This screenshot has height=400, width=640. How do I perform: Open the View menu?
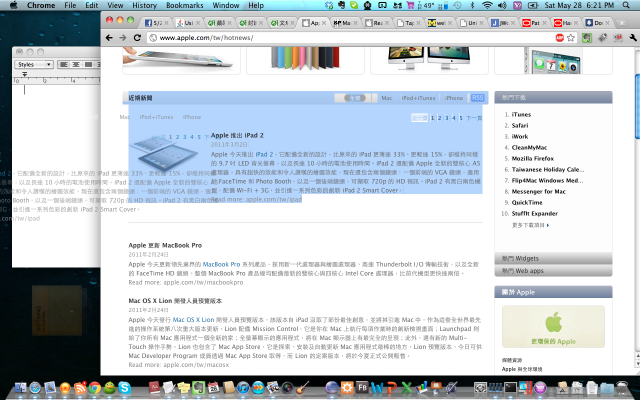[x=115, y=5]
